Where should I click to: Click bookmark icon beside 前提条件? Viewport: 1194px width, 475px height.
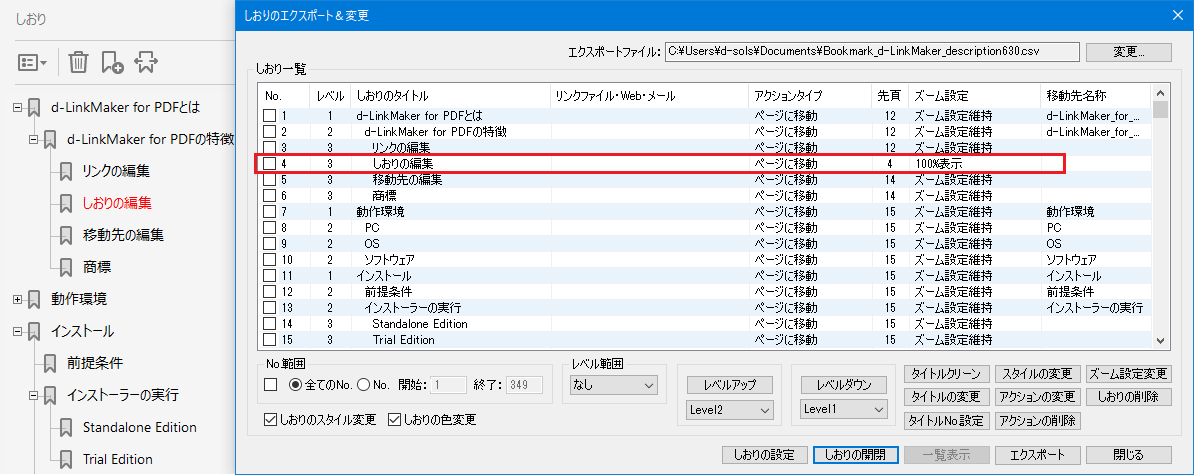(49, 363)
